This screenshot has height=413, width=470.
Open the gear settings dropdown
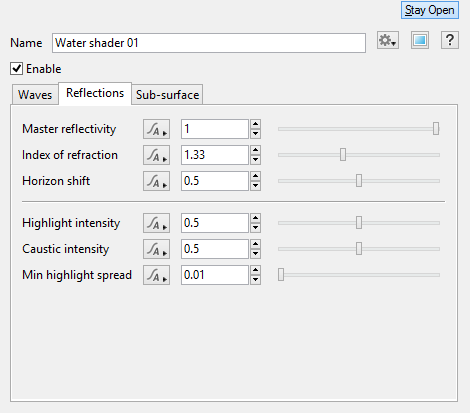[x=388, y=40]
